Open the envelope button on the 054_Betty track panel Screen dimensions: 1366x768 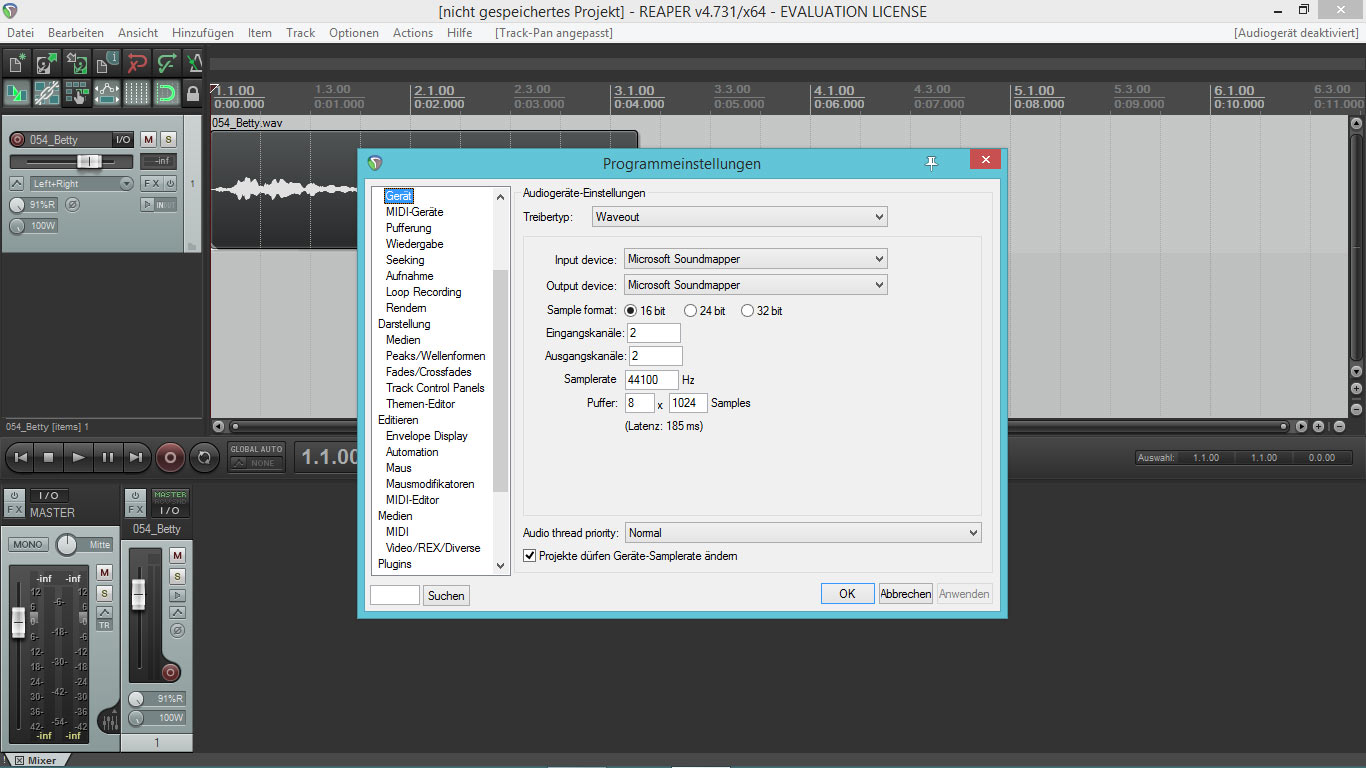point(17,183)
